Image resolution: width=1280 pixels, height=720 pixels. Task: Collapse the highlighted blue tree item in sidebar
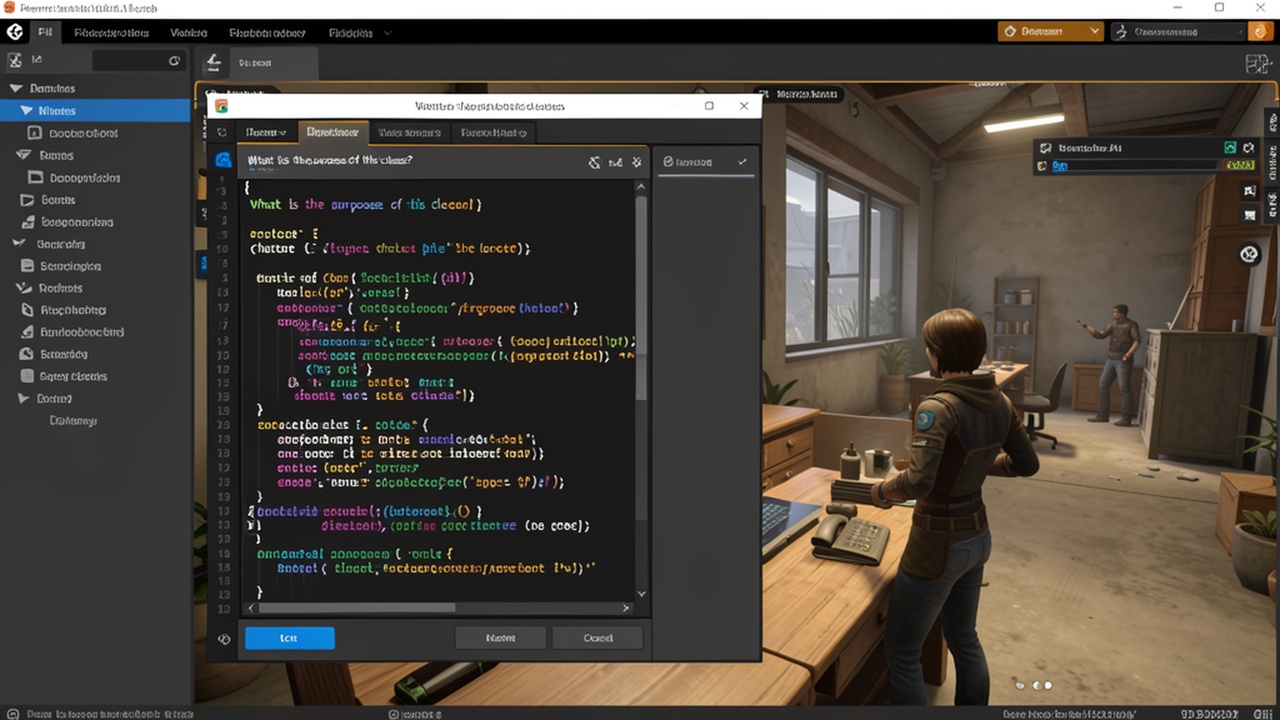(26, 111)
